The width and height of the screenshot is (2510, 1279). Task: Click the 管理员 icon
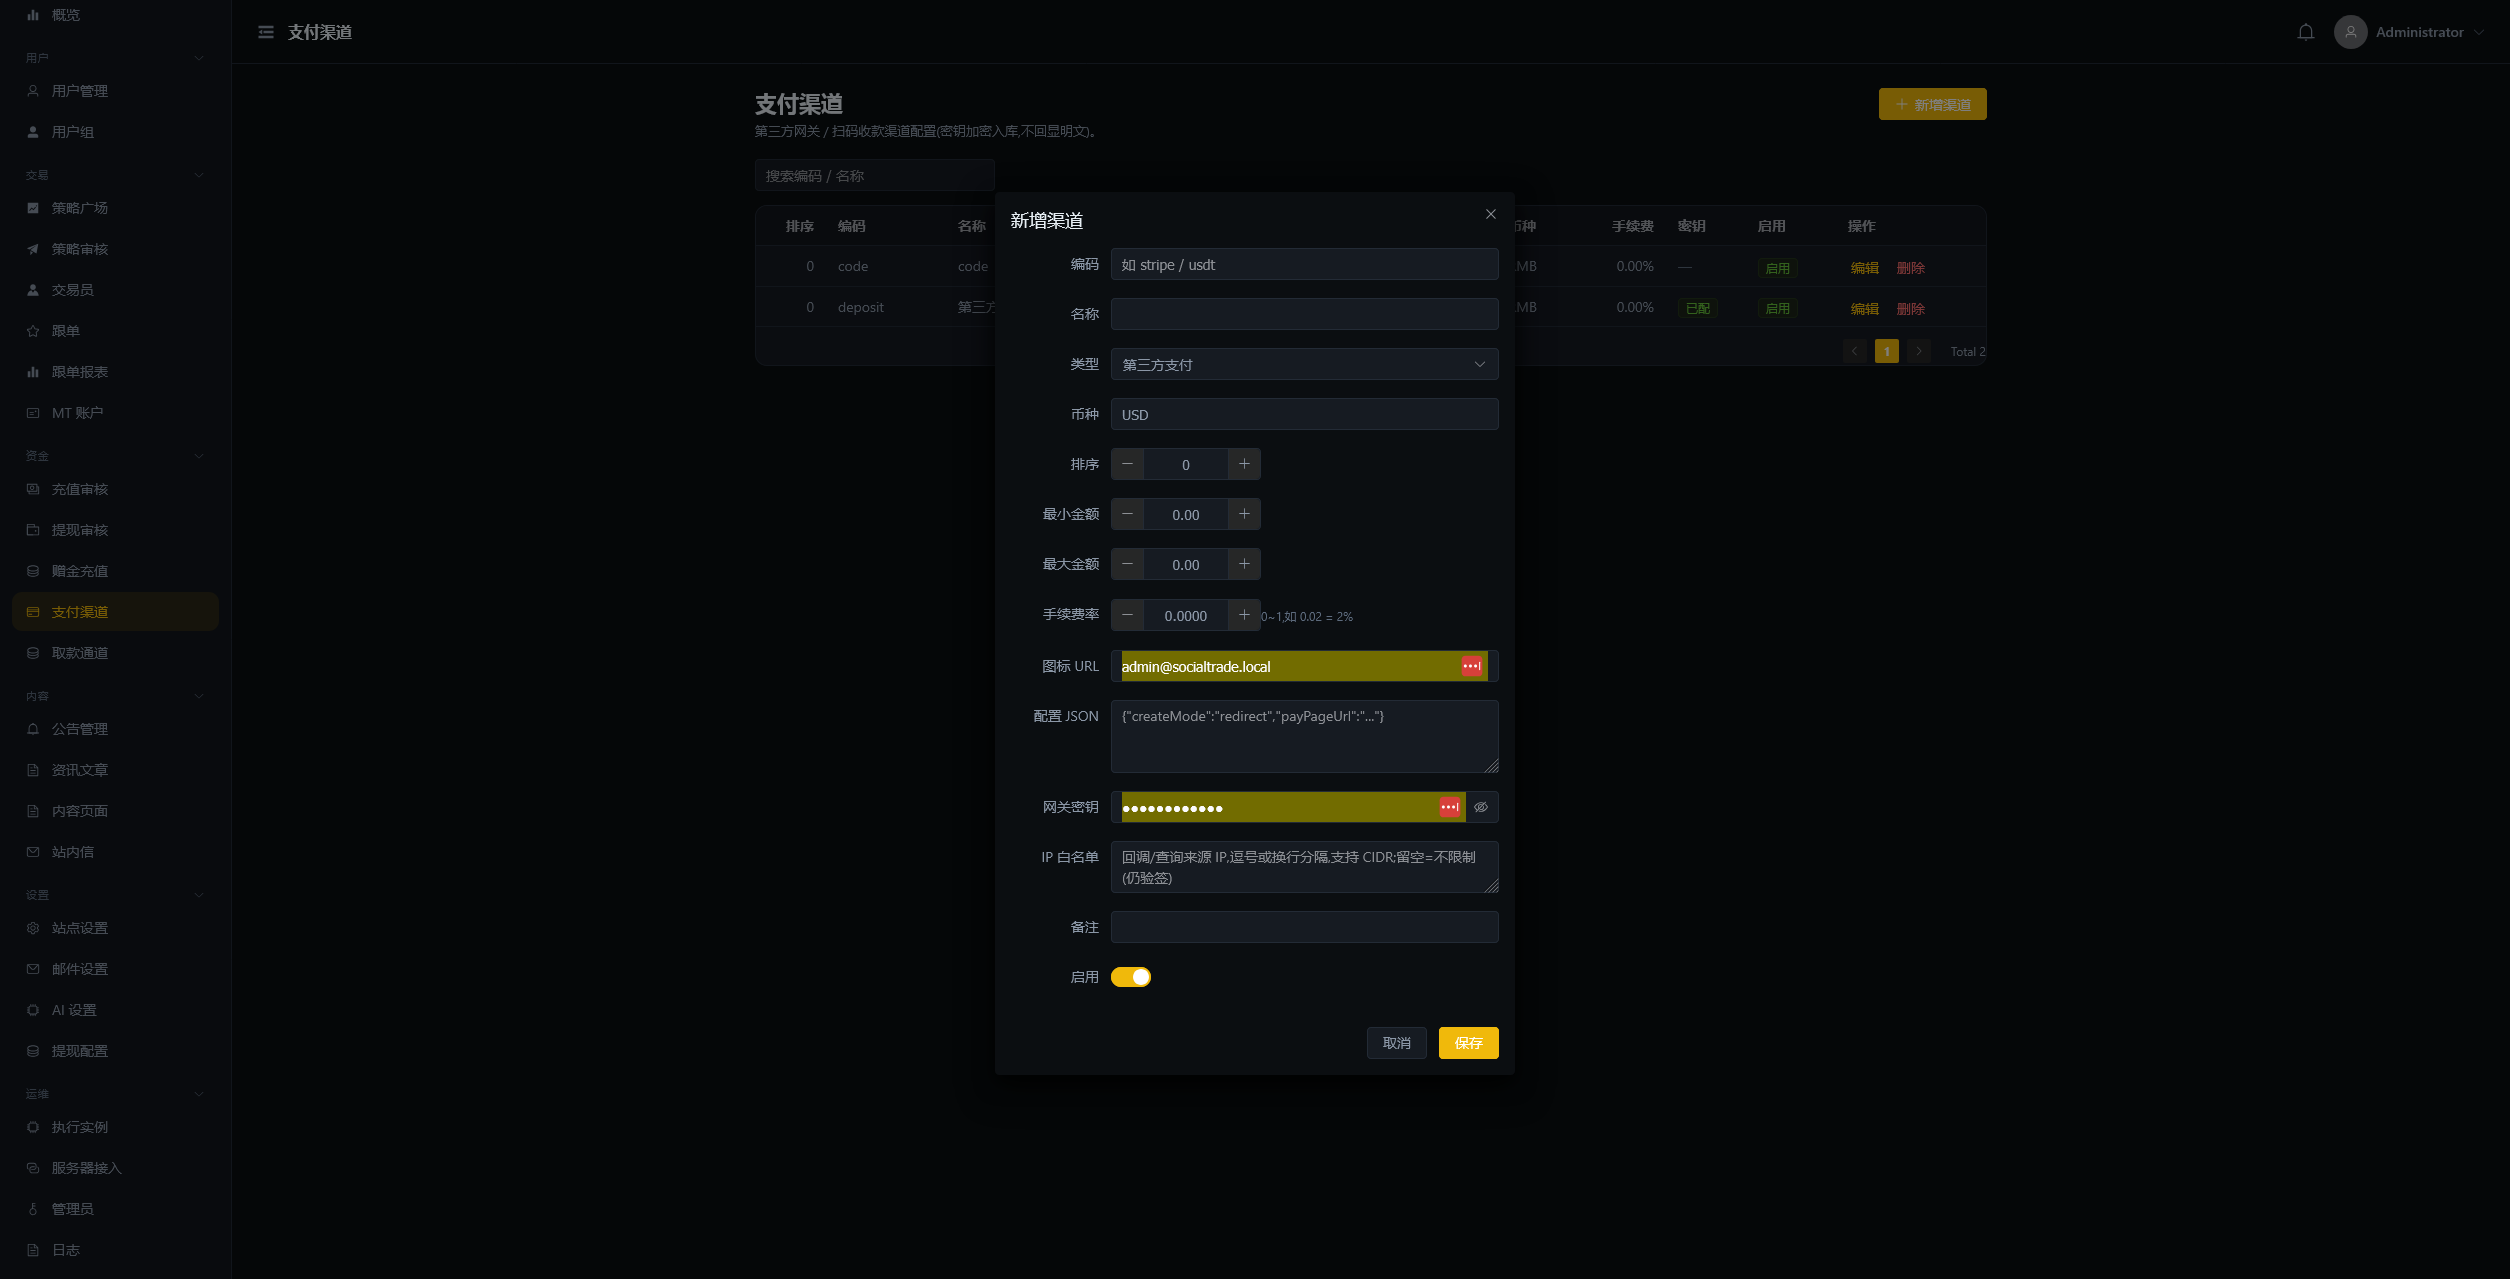tap(33, 1209)
